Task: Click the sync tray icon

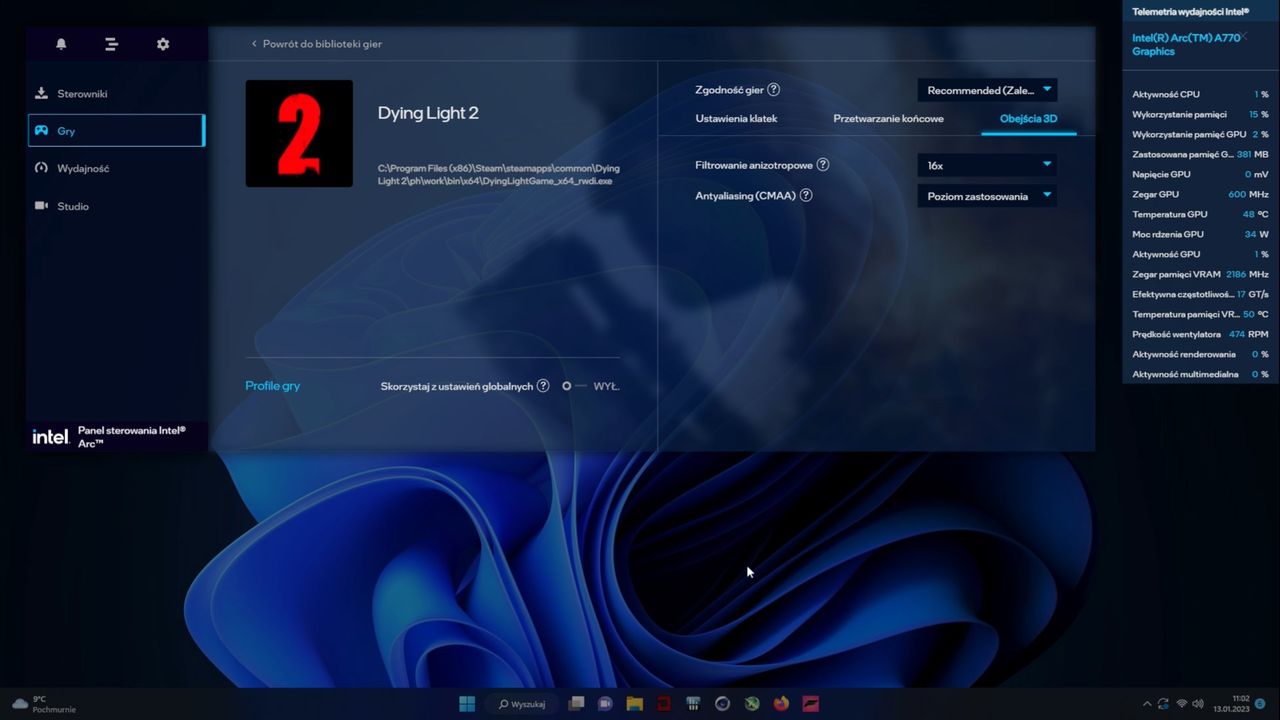Action: 1164,704
